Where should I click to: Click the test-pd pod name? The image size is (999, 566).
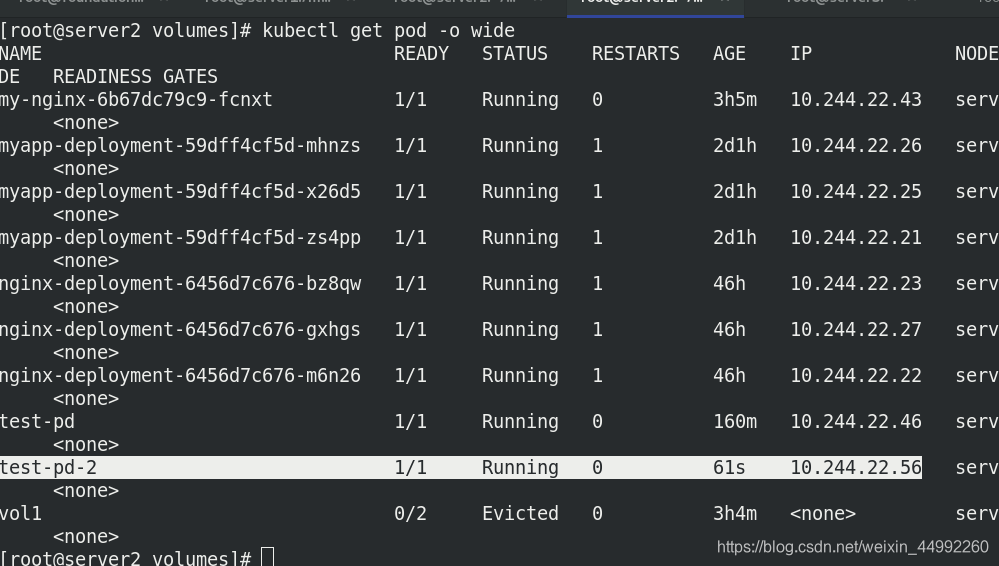click(x=37, y=421)
